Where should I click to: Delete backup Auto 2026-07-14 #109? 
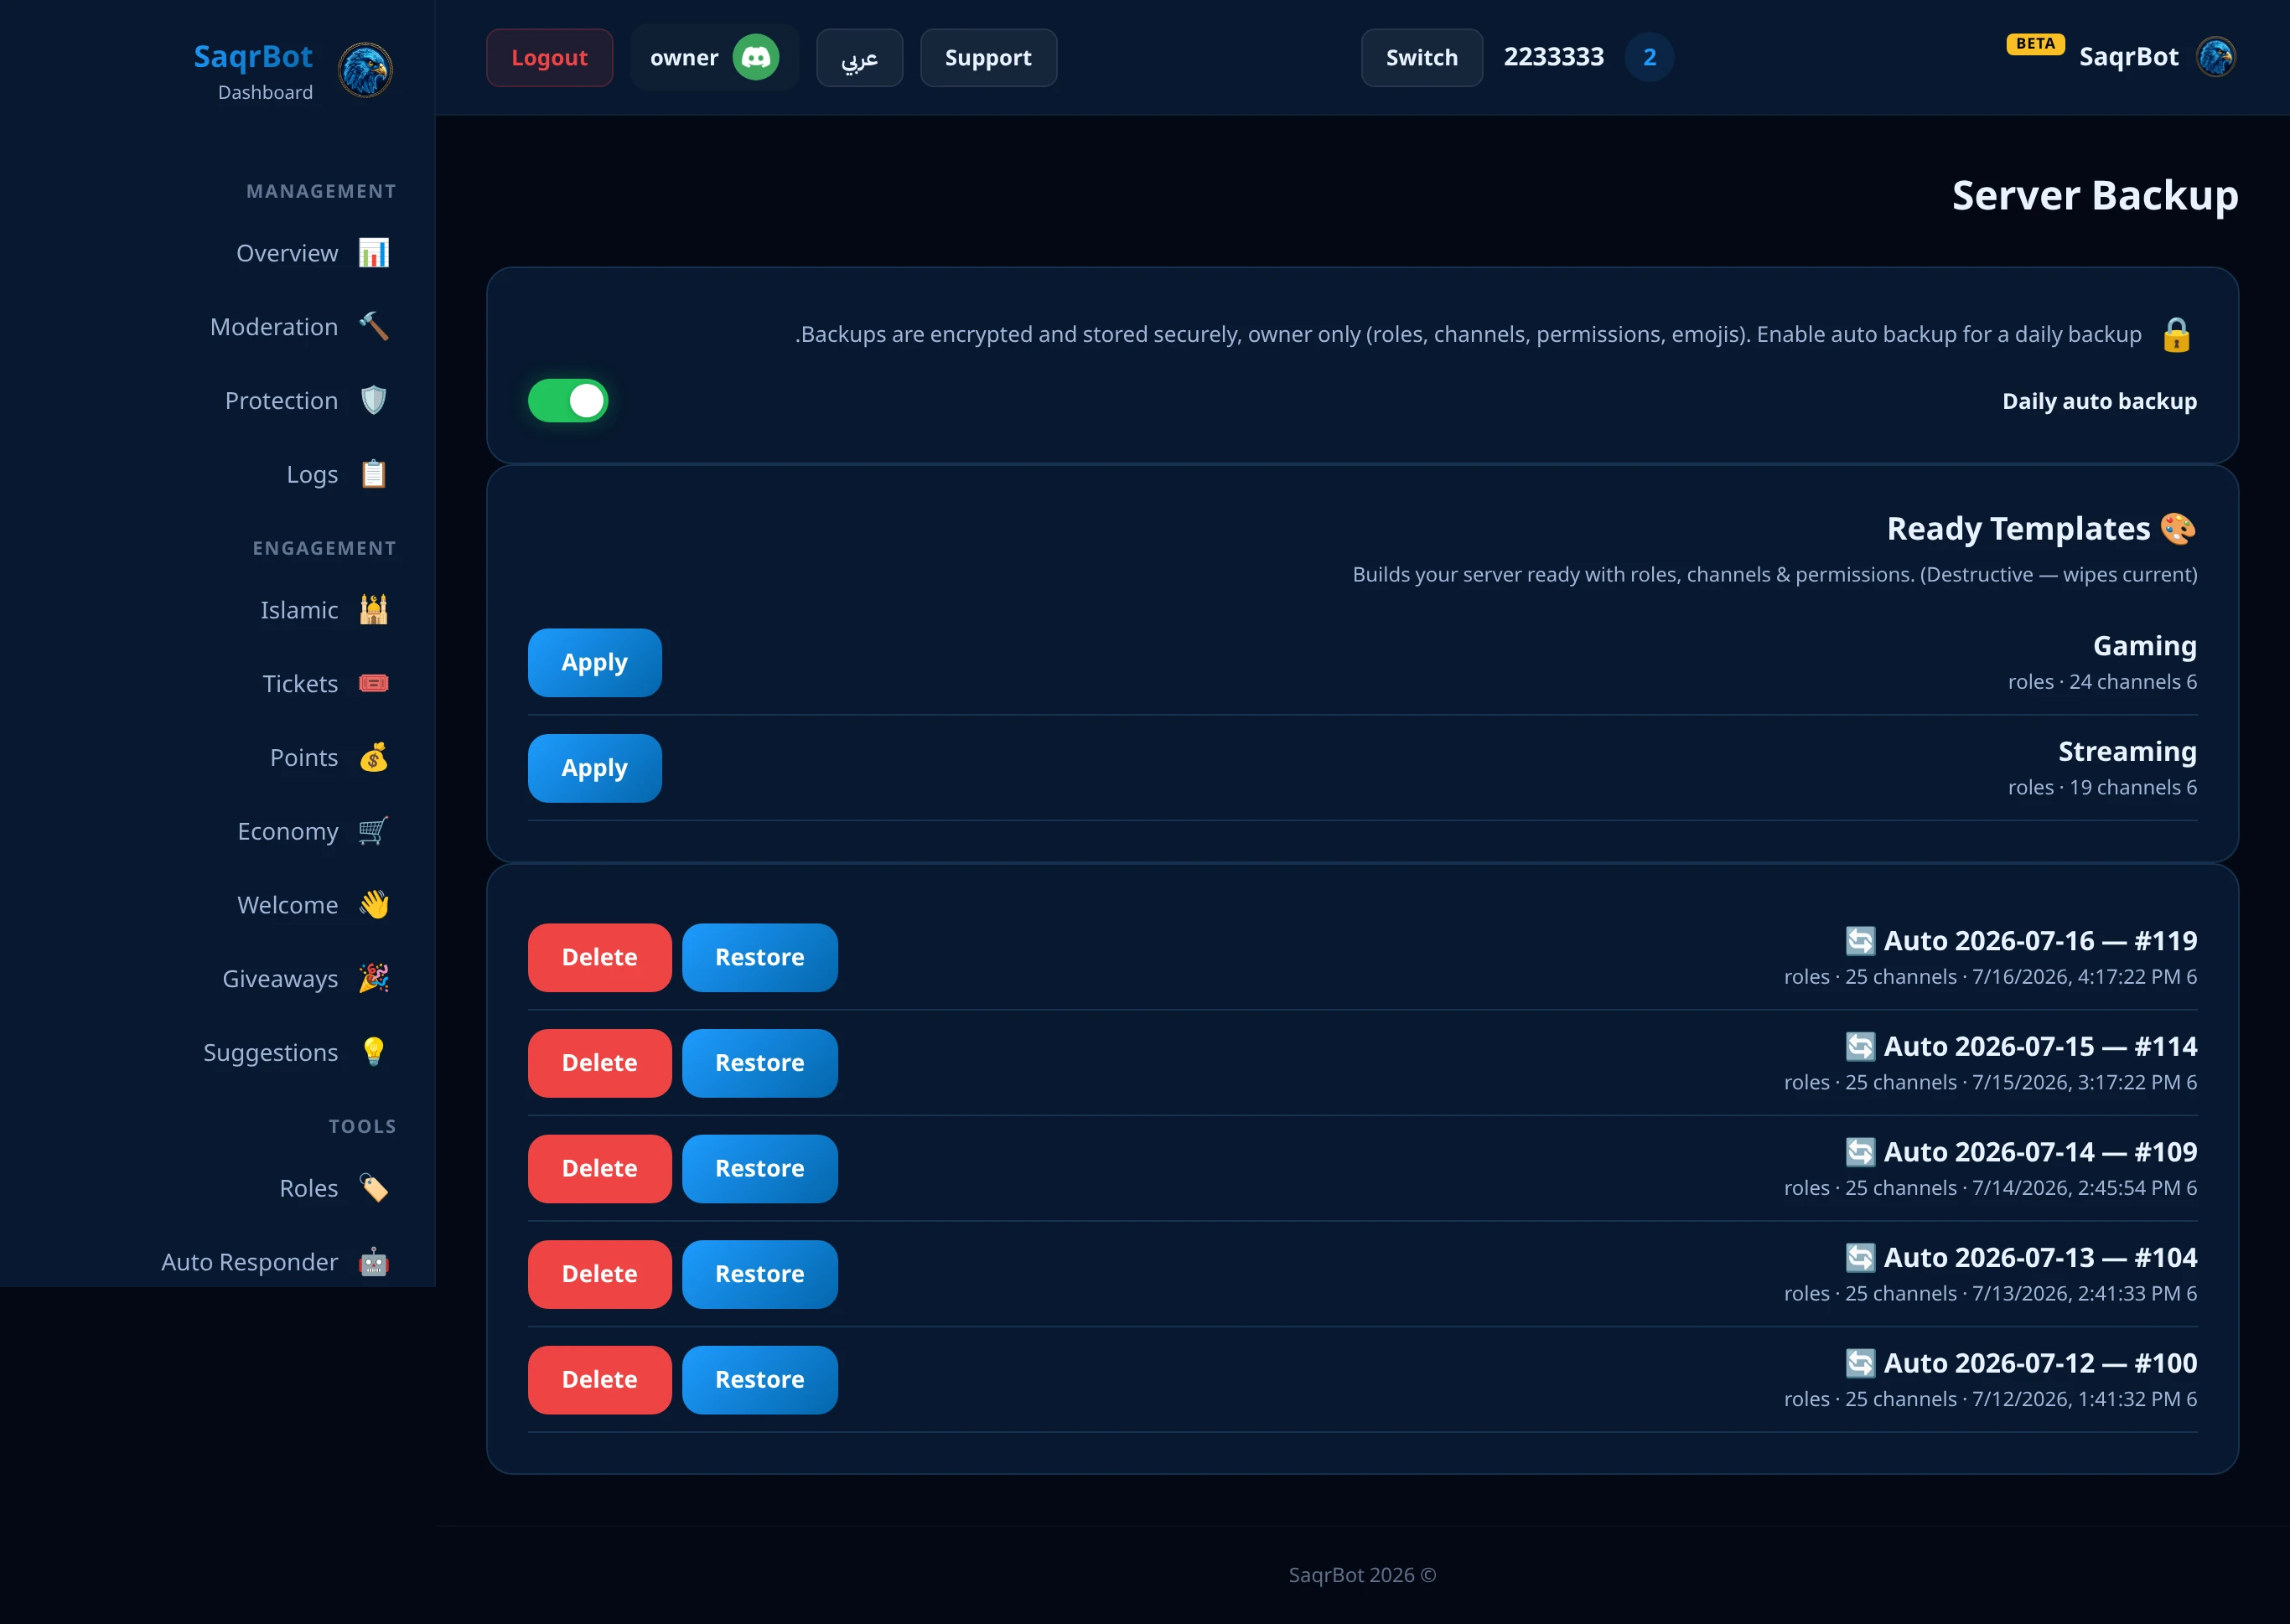600,1169
